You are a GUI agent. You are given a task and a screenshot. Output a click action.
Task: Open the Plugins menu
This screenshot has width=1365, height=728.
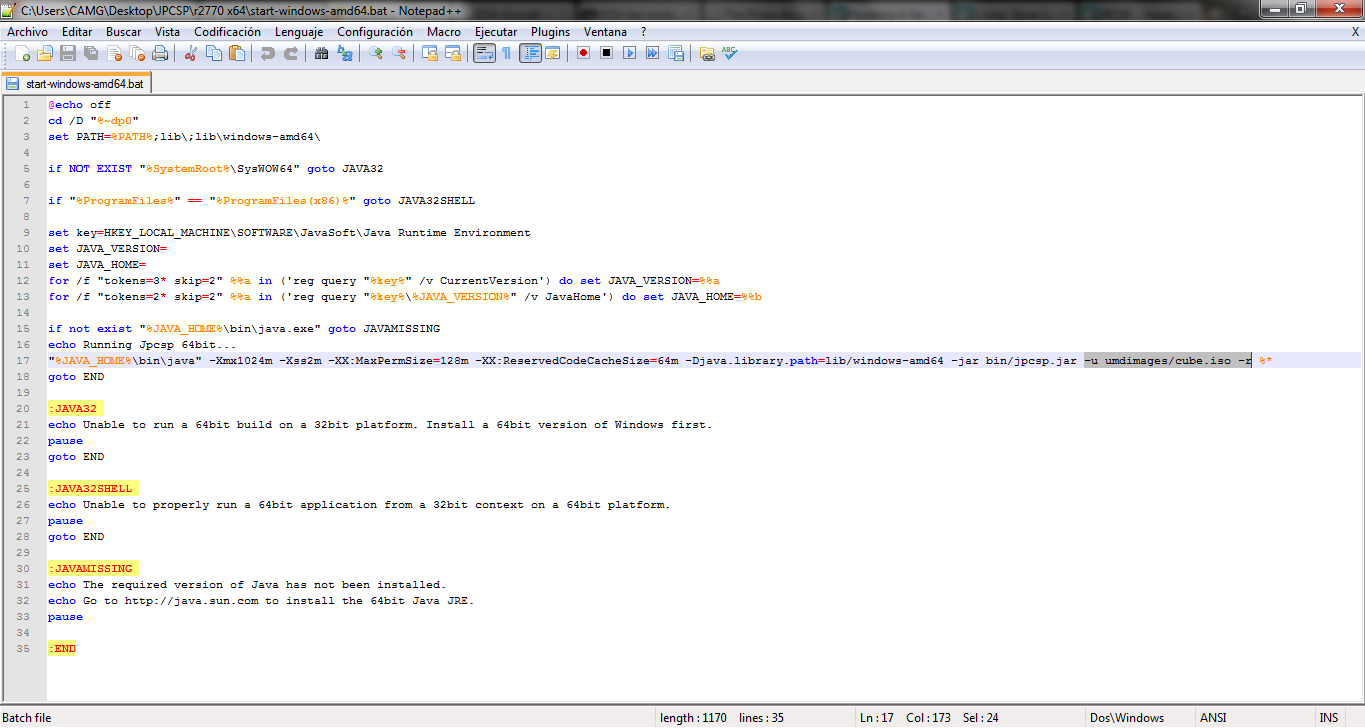click(x=550, y=32)
